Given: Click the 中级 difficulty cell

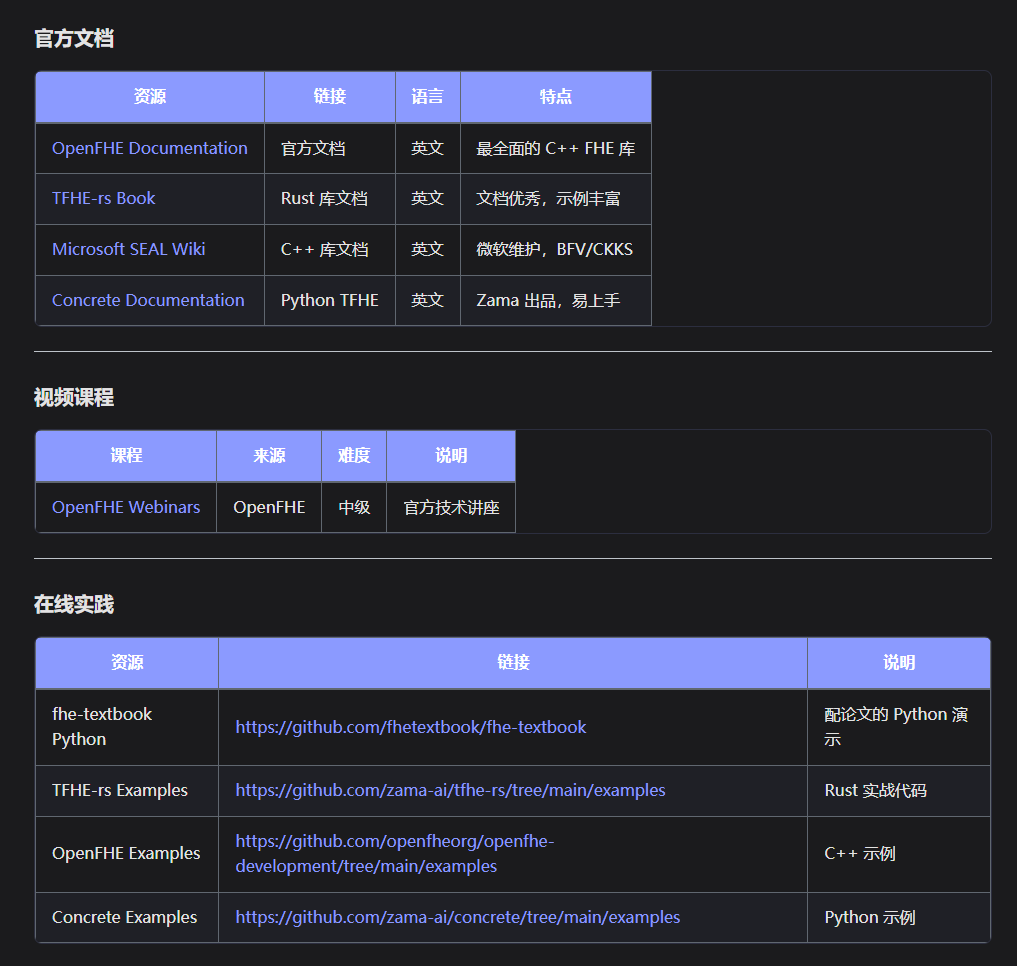Looking at the screenshot, I should [354, 507].
